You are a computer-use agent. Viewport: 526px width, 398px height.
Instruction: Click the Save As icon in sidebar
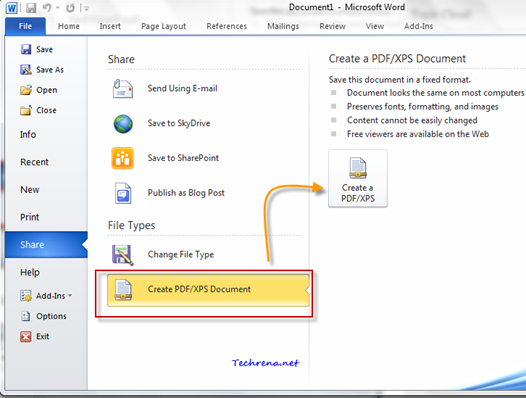coord(26,70)
